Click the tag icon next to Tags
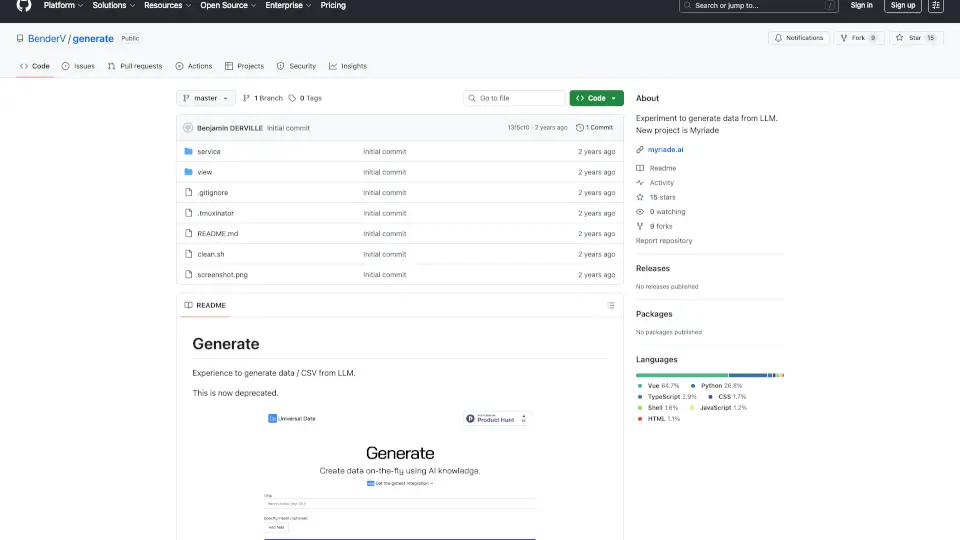The width and height of the screenshot is (960, 540). tap(292, 98)
